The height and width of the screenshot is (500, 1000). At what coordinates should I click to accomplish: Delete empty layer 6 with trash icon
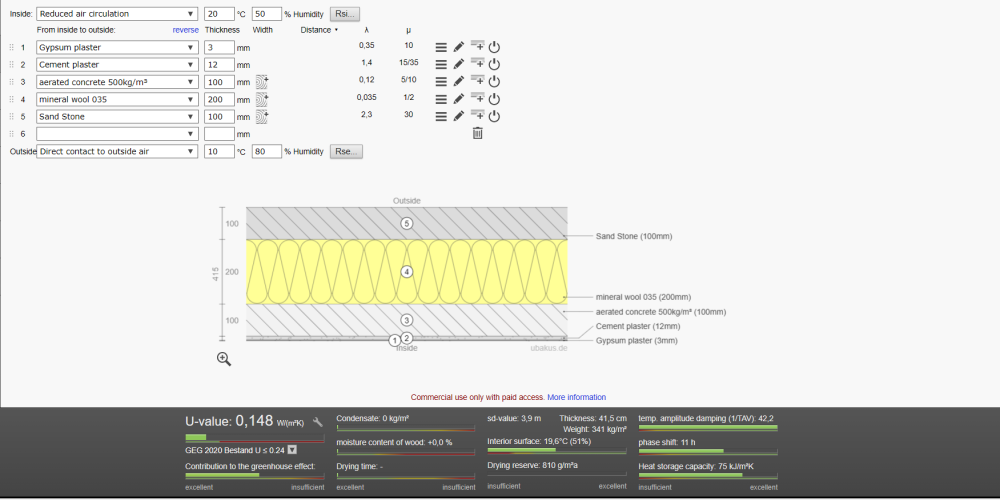tap(477, 133)
